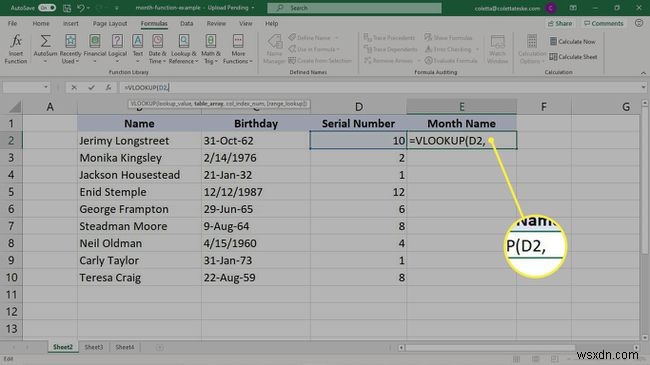Open Recently Used functions list
The height and width of the screenshot is (365, 650).
coord(70,49)
